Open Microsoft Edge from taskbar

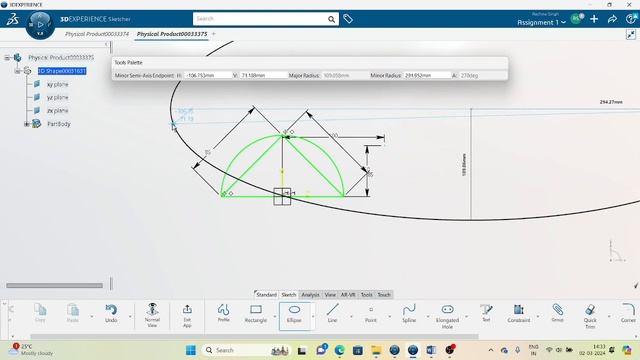[x=339, y=350]
